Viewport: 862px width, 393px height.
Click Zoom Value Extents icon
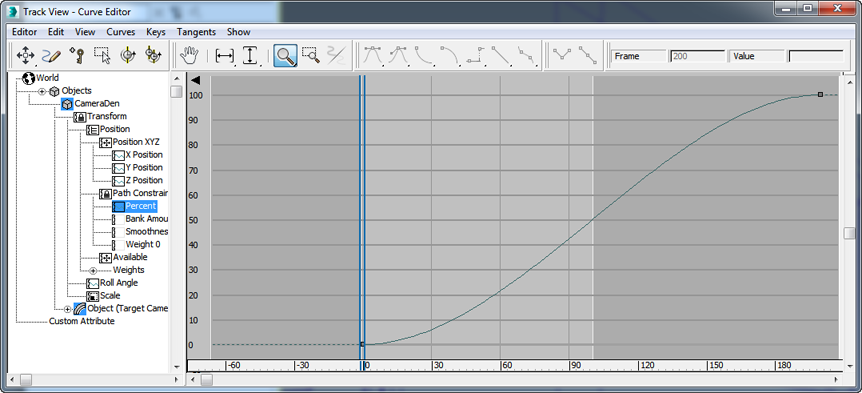251,56
